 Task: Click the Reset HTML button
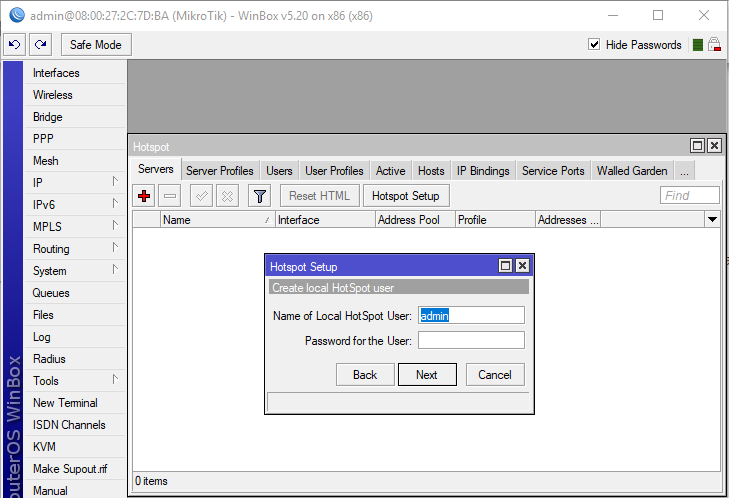click(319, 196)
